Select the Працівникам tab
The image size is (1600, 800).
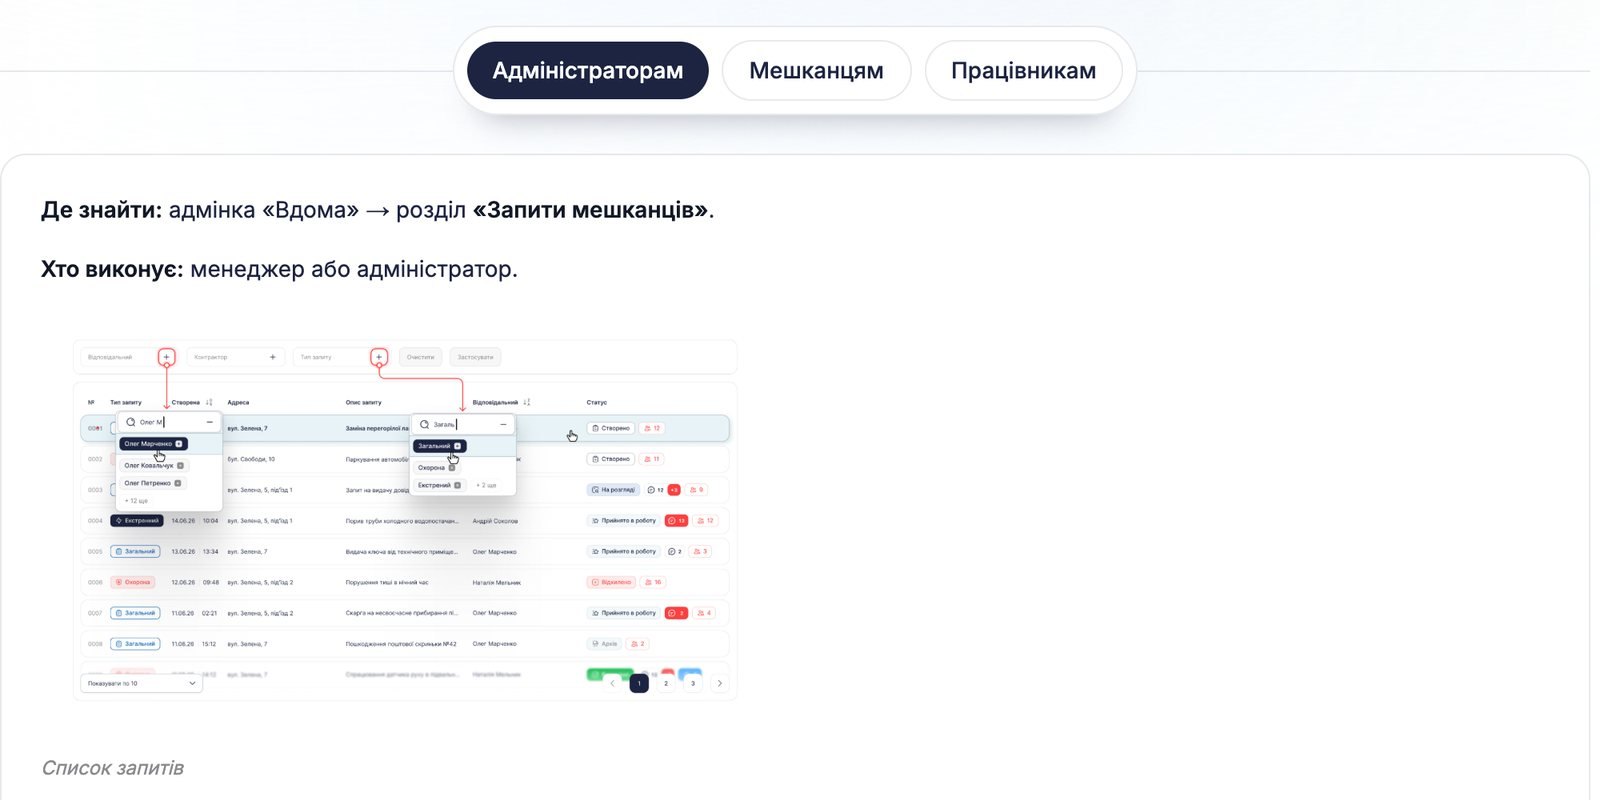(1023, 71)
